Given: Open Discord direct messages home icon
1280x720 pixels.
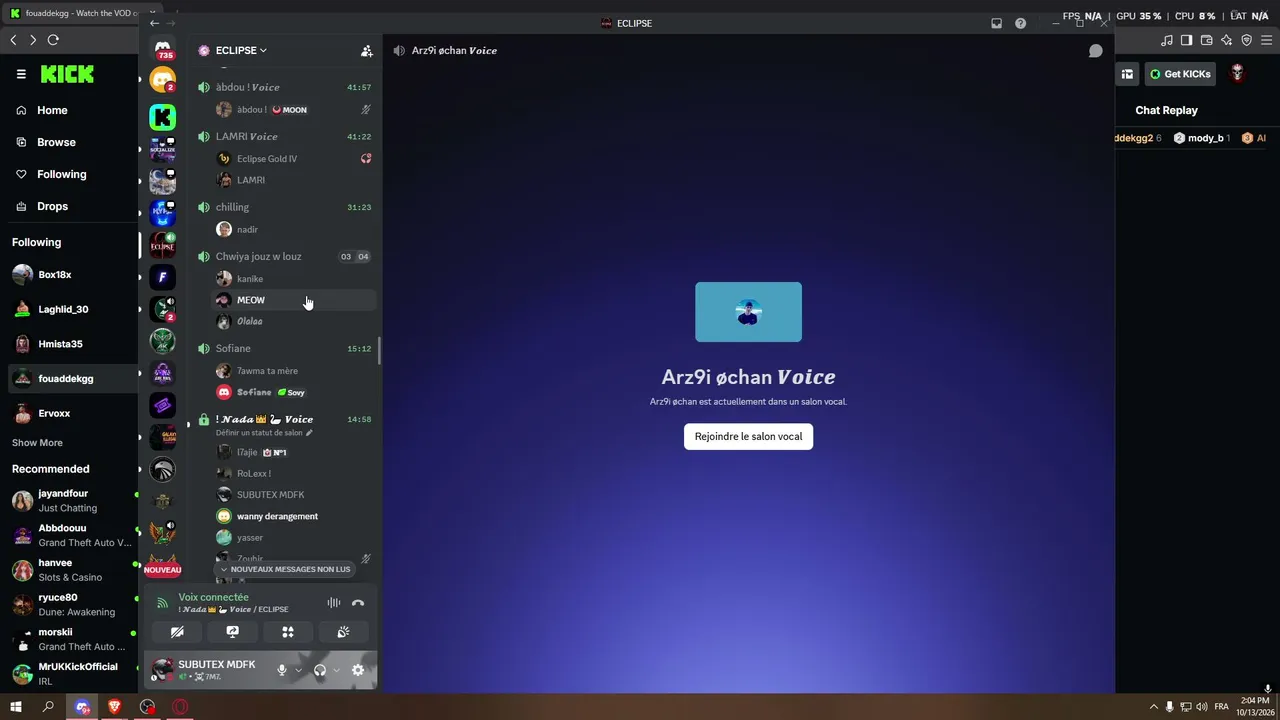Looking at the screenshot, I should coord(162,49).
